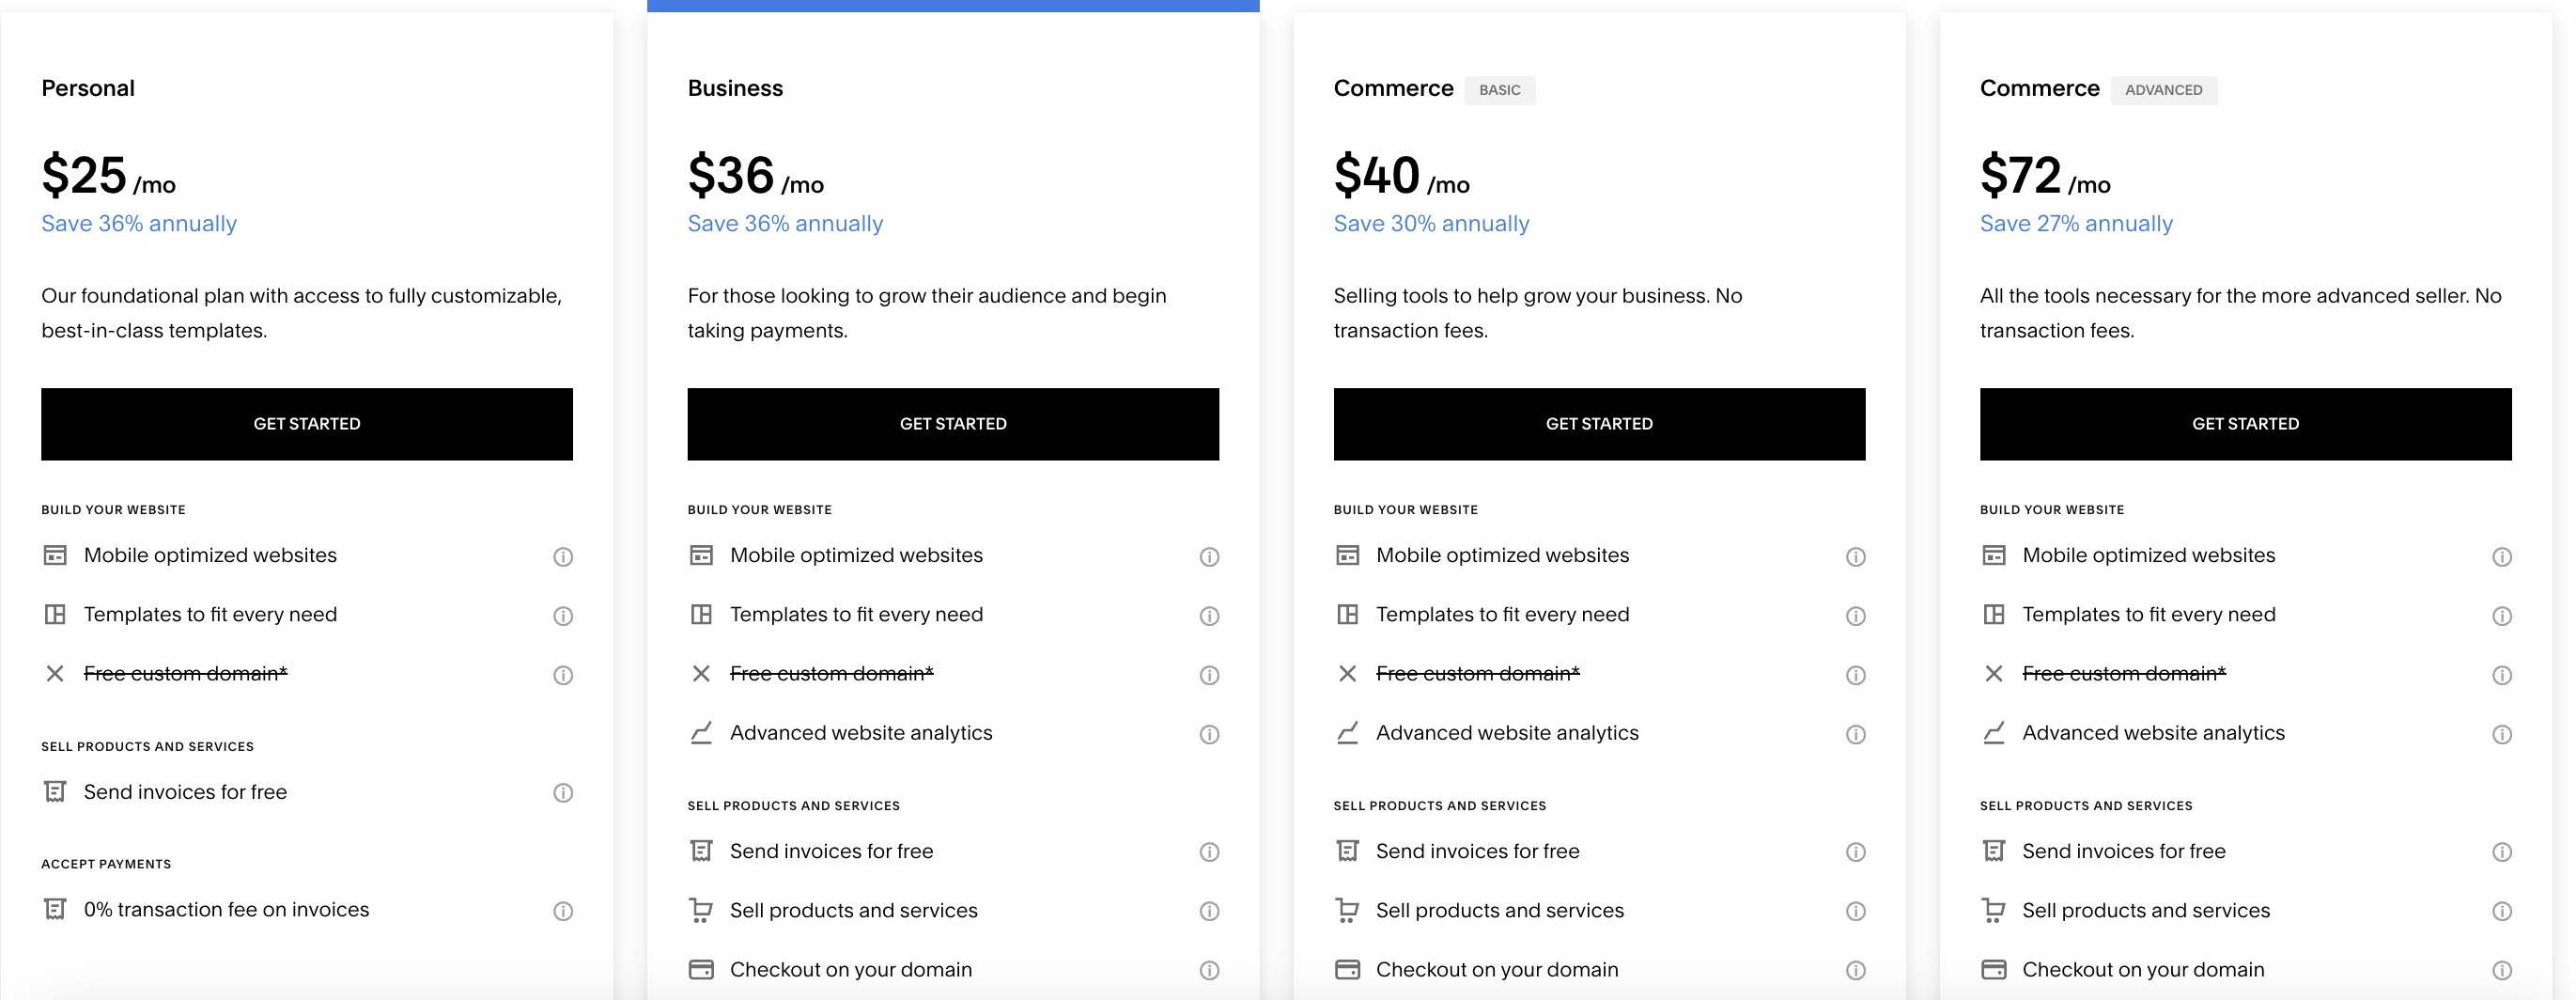The height and width of the screenshot is (1000, 2576).
Task: Click the X icon beside Personal Free custom domain
Action: point(55,674)
